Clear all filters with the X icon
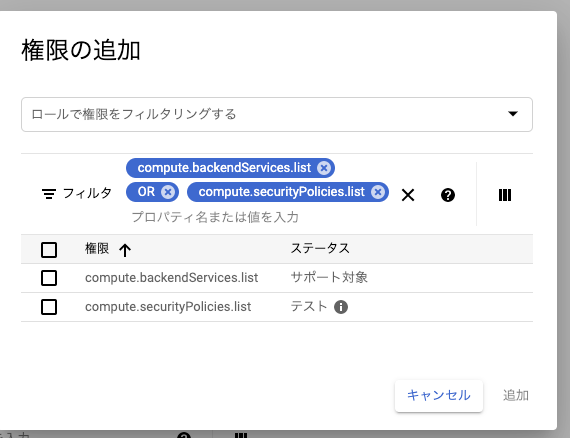 click(x=408, y=195)
